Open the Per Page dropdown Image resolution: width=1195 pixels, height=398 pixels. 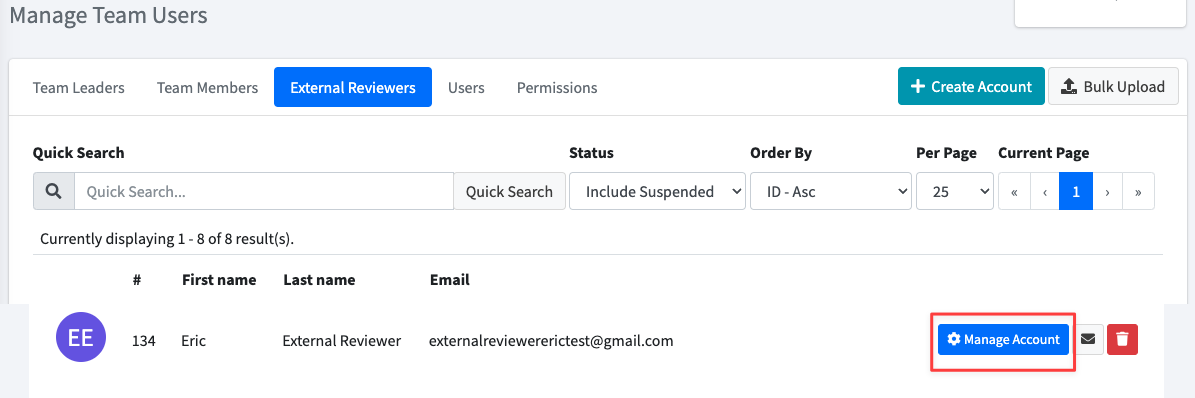pos(954,191)
